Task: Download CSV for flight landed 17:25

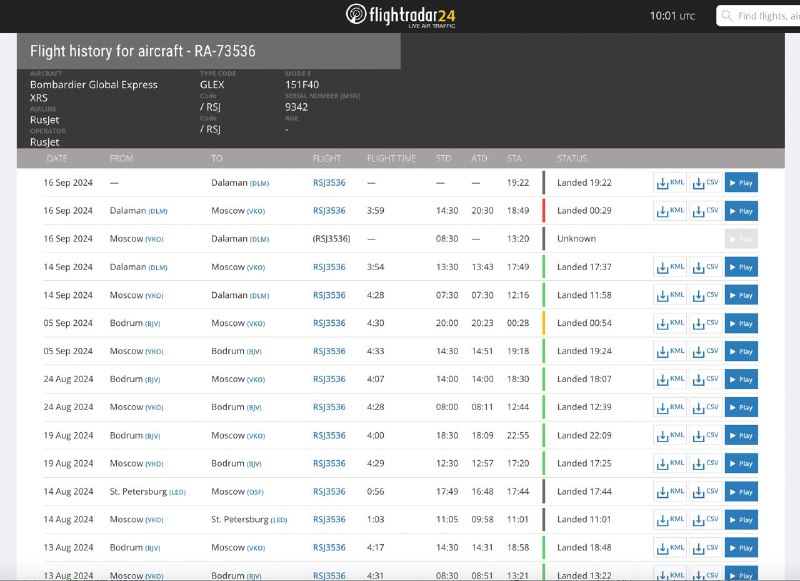Action: 706,463
